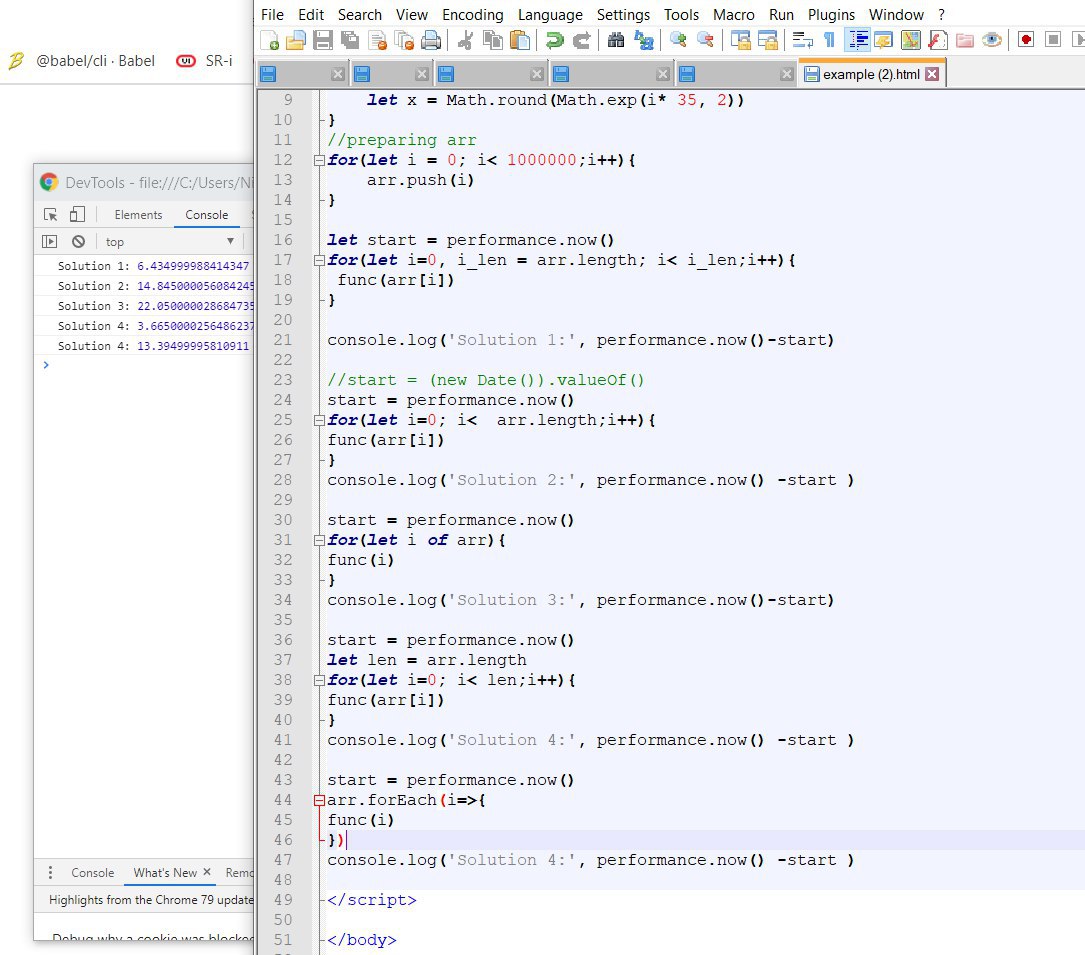The height and width of the screenshot is (955, 1085).
Task: Open the Settings menu
Action: [x=623, y=15]
